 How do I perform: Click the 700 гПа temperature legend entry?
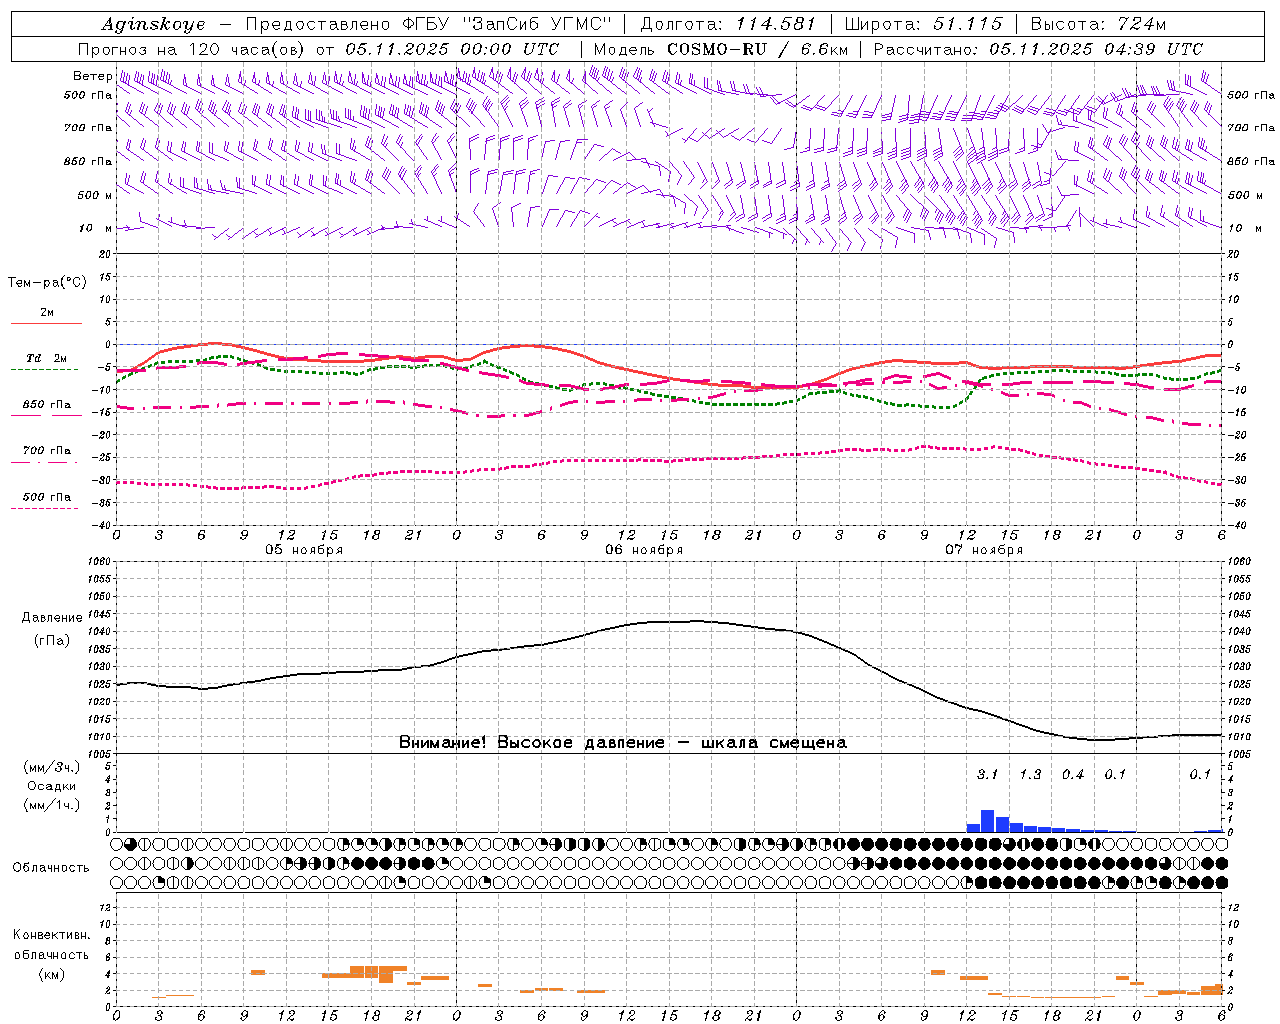point(46,451)
